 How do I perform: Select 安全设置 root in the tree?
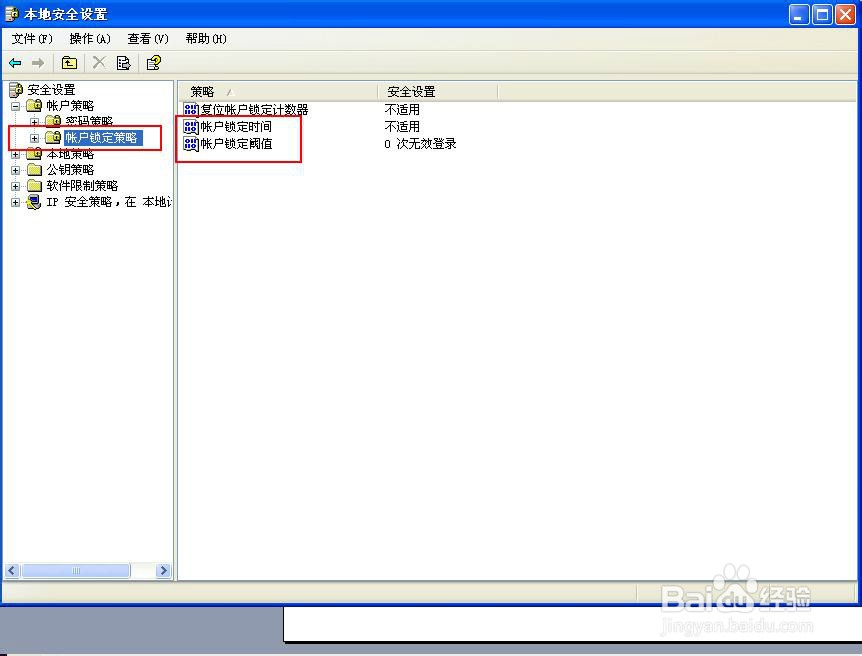[x=52, y=90]
